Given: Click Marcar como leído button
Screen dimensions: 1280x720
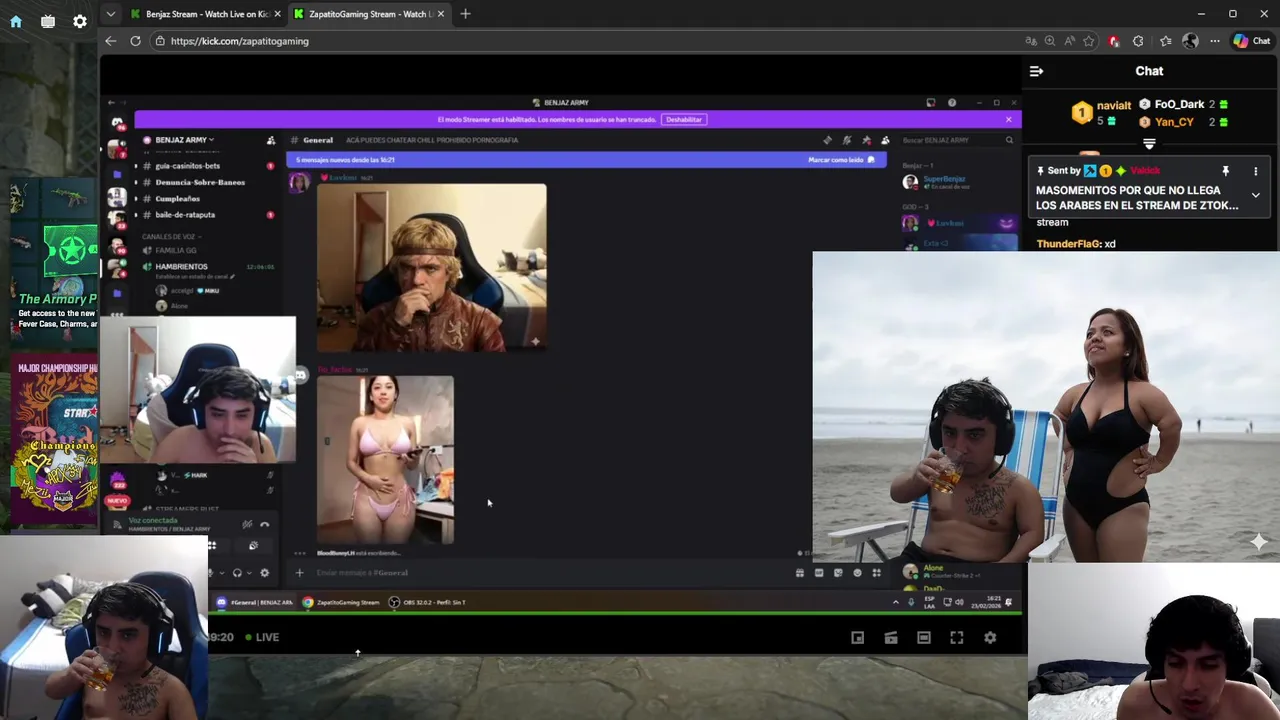Looking at the screenshot, I should coord(841,160).
